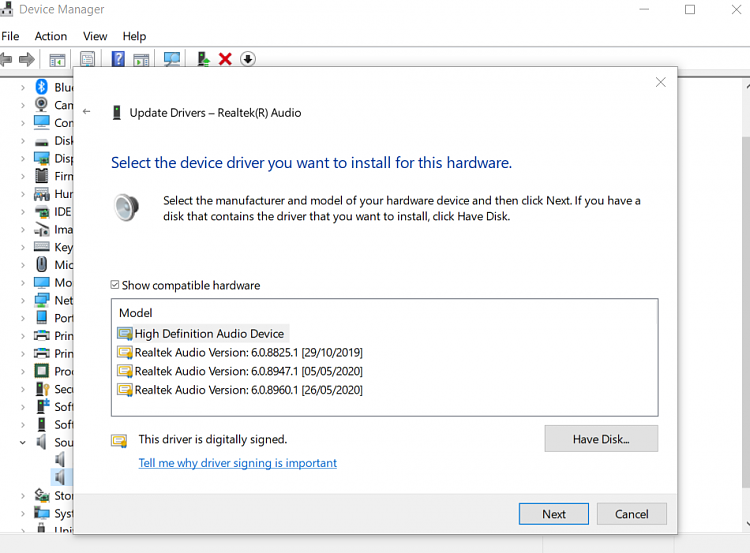
Task: Click the dialog back arrow beside Update Drivers
Action: (x=87, y=111)
